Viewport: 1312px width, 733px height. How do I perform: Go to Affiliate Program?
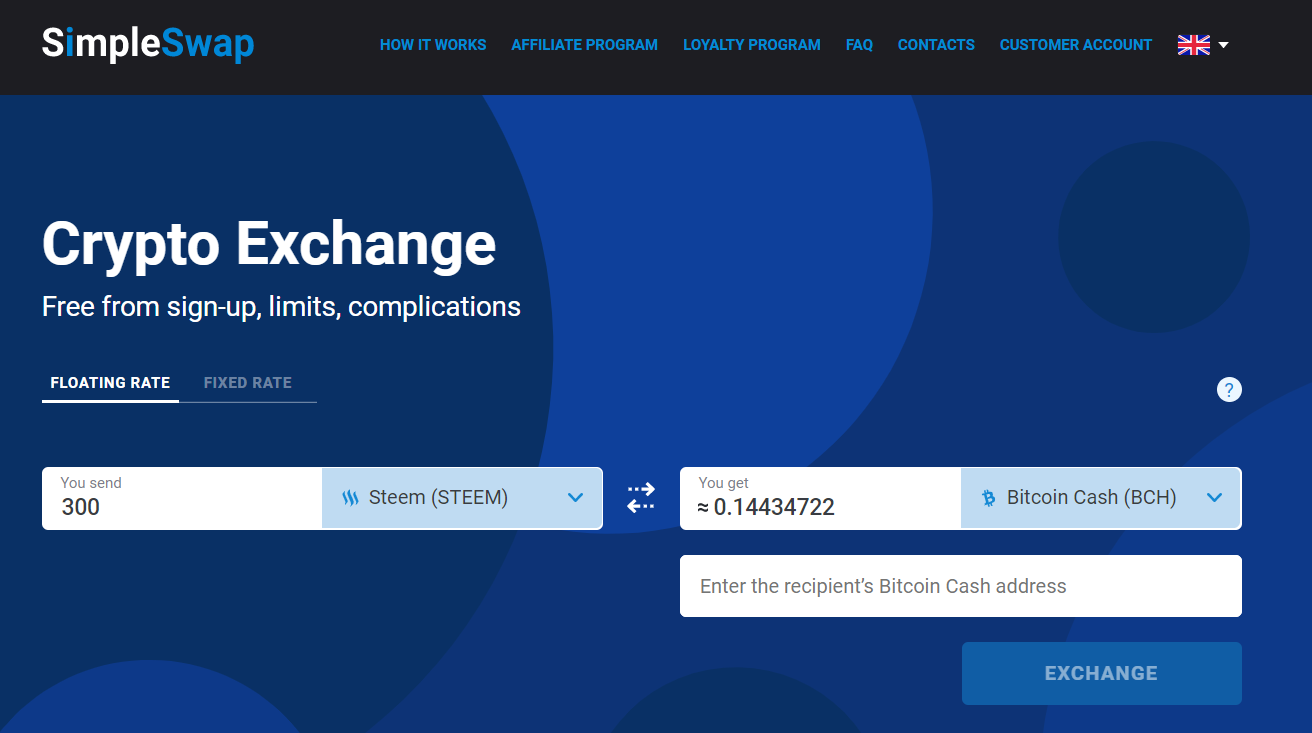click(x=585, y=45)
